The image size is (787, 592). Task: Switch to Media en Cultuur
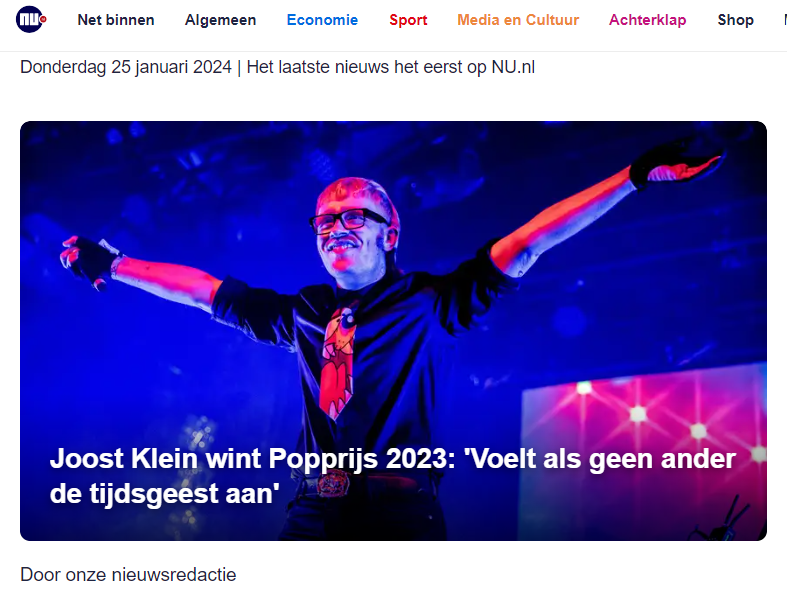(518, 20)
